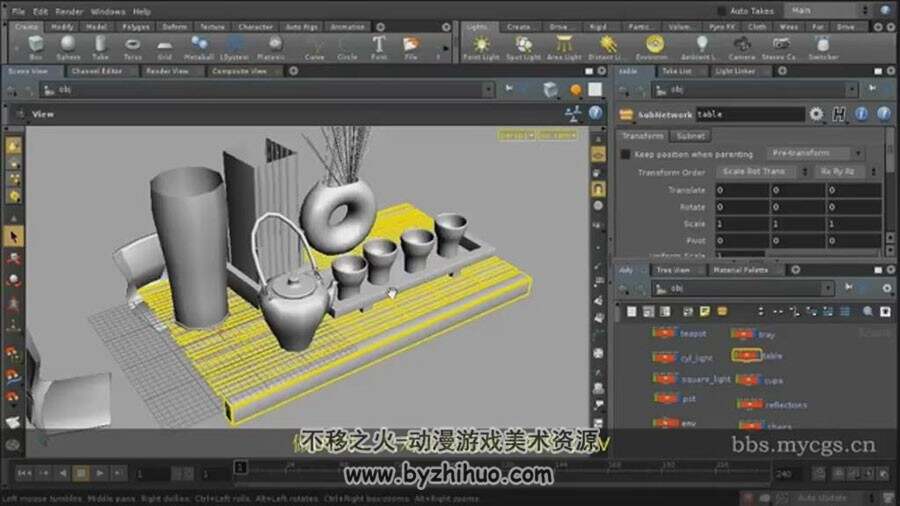This screenshot has height=506, width=900.
Task: Click the sticky note icon in network toolbar
Action: click(x=704, y=312)
